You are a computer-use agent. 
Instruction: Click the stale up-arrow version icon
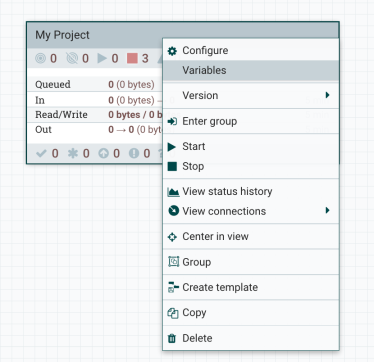103,153
